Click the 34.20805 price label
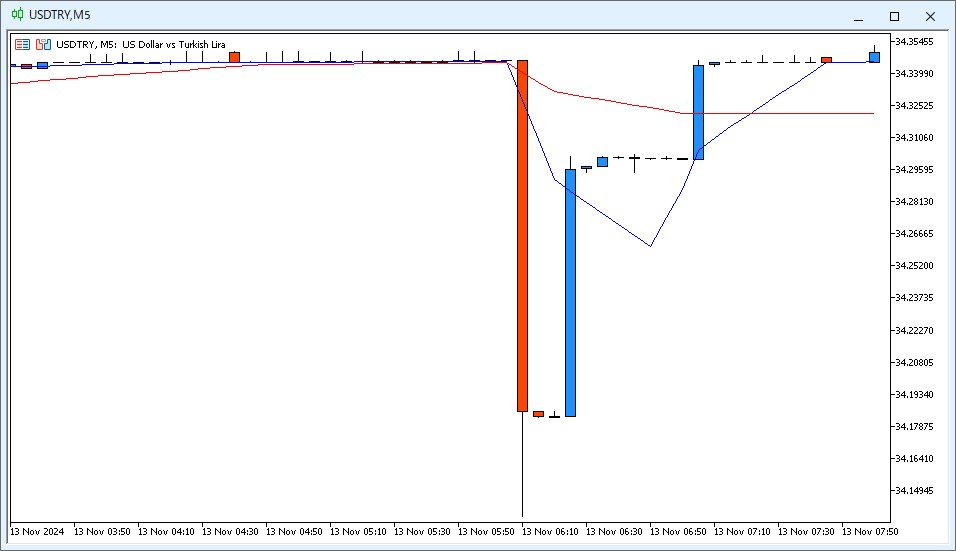956x551 pixels. pos(914,362)
